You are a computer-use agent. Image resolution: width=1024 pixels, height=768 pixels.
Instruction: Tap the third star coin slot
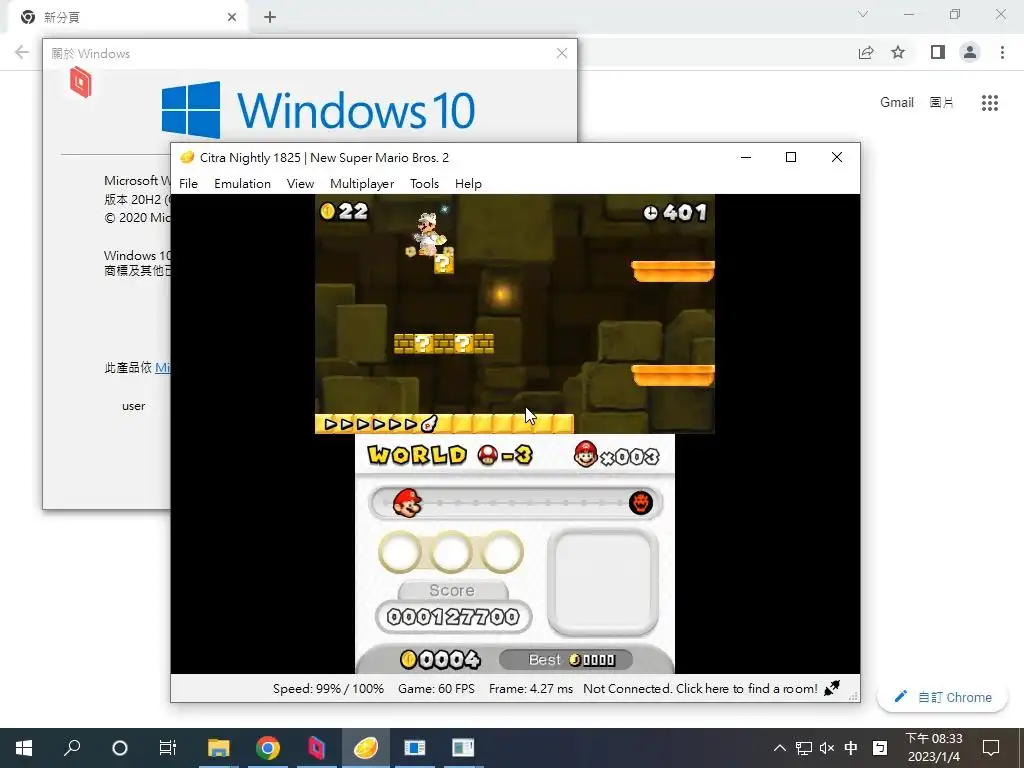coord(502,552)
